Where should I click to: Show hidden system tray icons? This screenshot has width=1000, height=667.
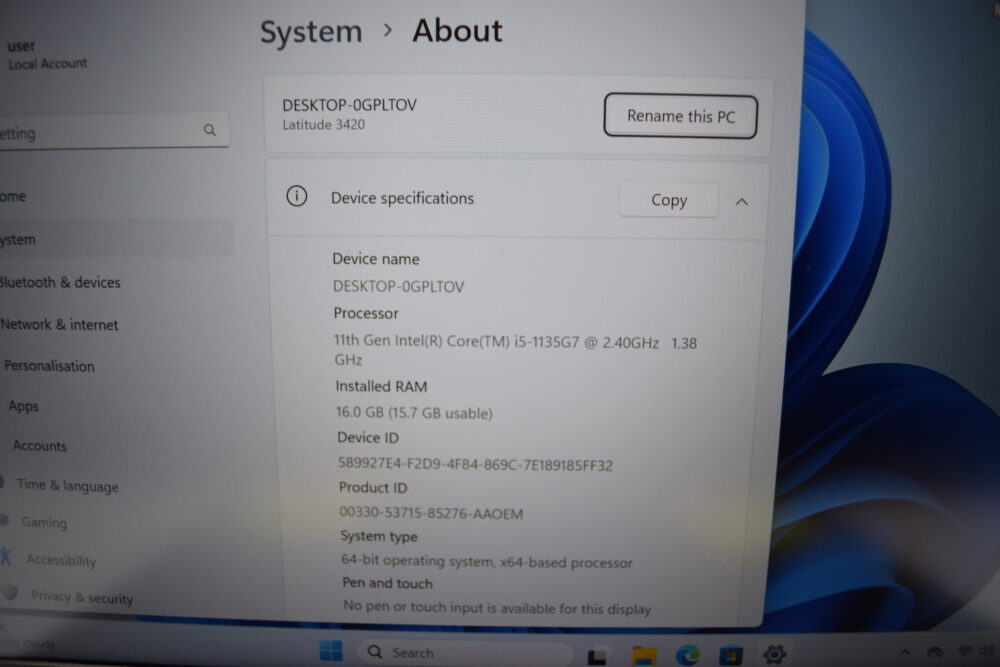point(904,652)
